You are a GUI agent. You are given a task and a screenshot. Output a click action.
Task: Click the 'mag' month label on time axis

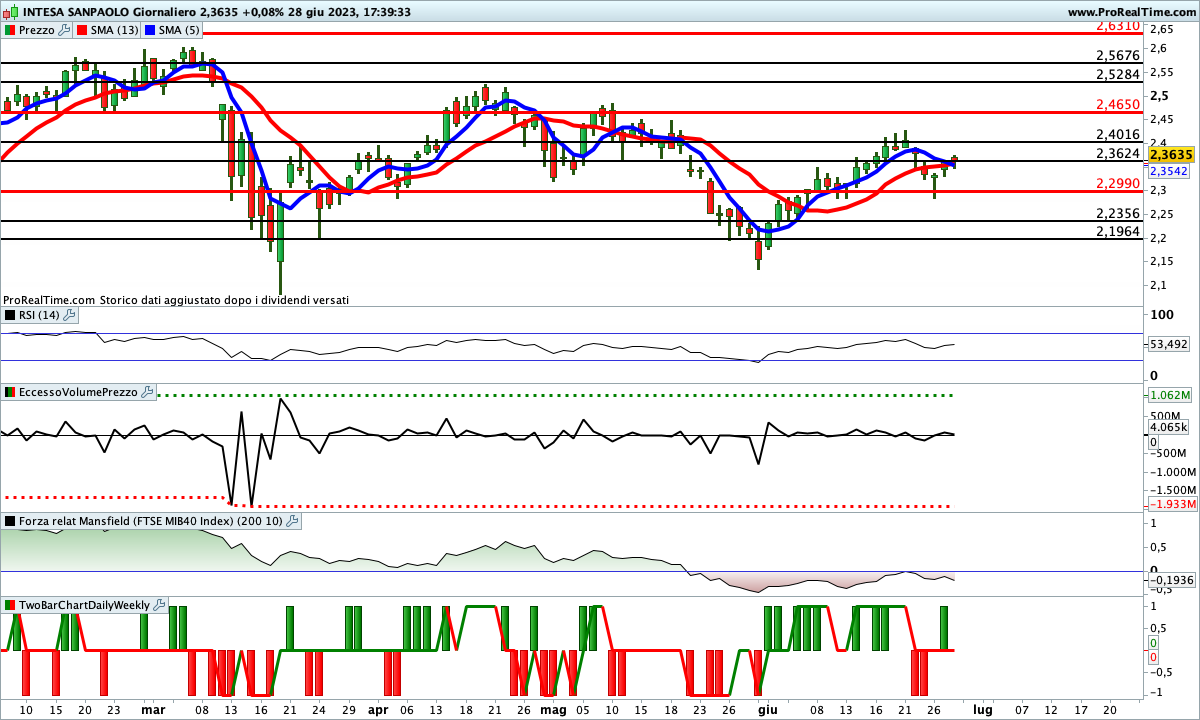(552, 709)
